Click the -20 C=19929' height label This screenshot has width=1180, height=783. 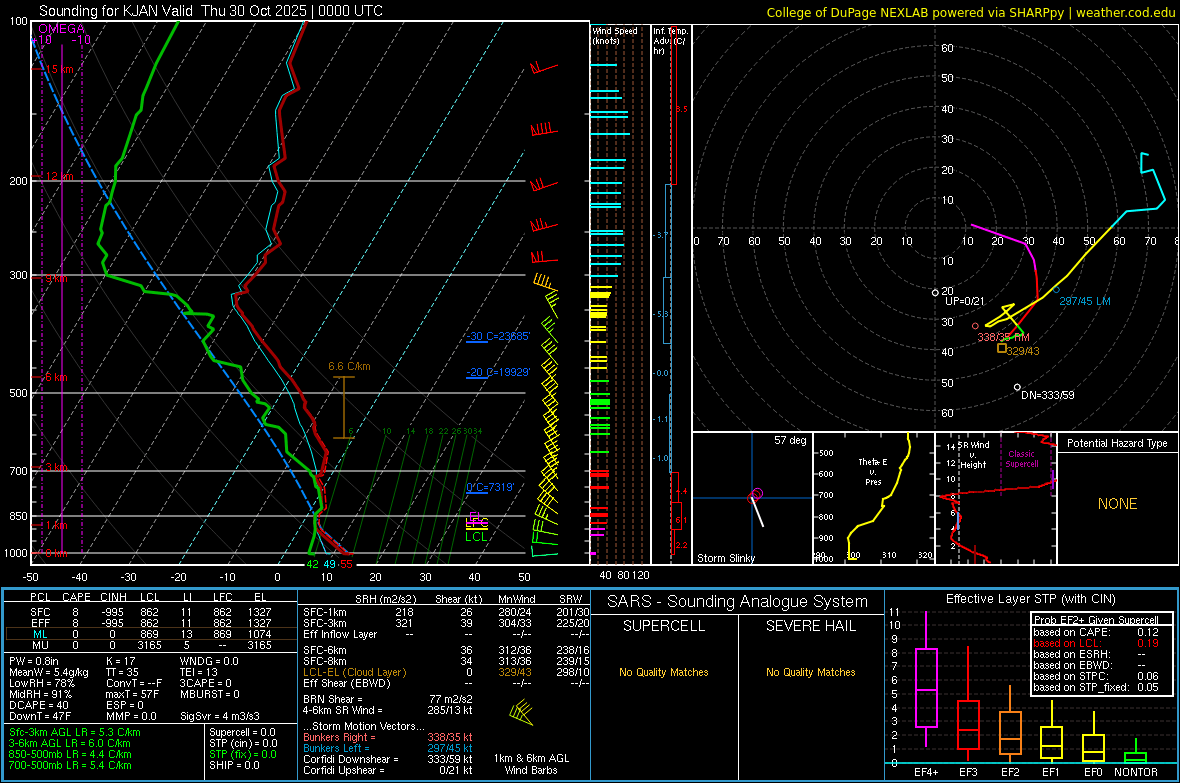[x=497, y=373]
